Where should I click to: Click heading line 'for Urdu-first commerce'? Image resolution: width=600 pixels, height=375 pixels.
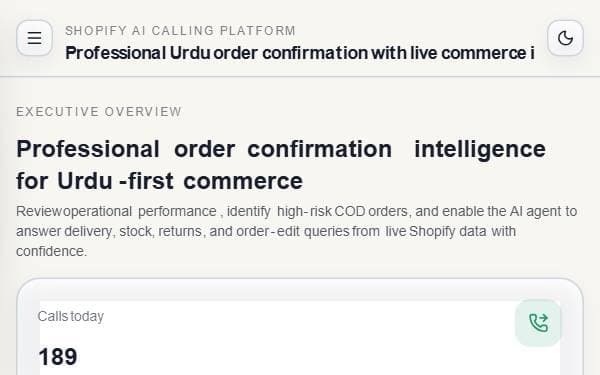[x=160, y=181]
